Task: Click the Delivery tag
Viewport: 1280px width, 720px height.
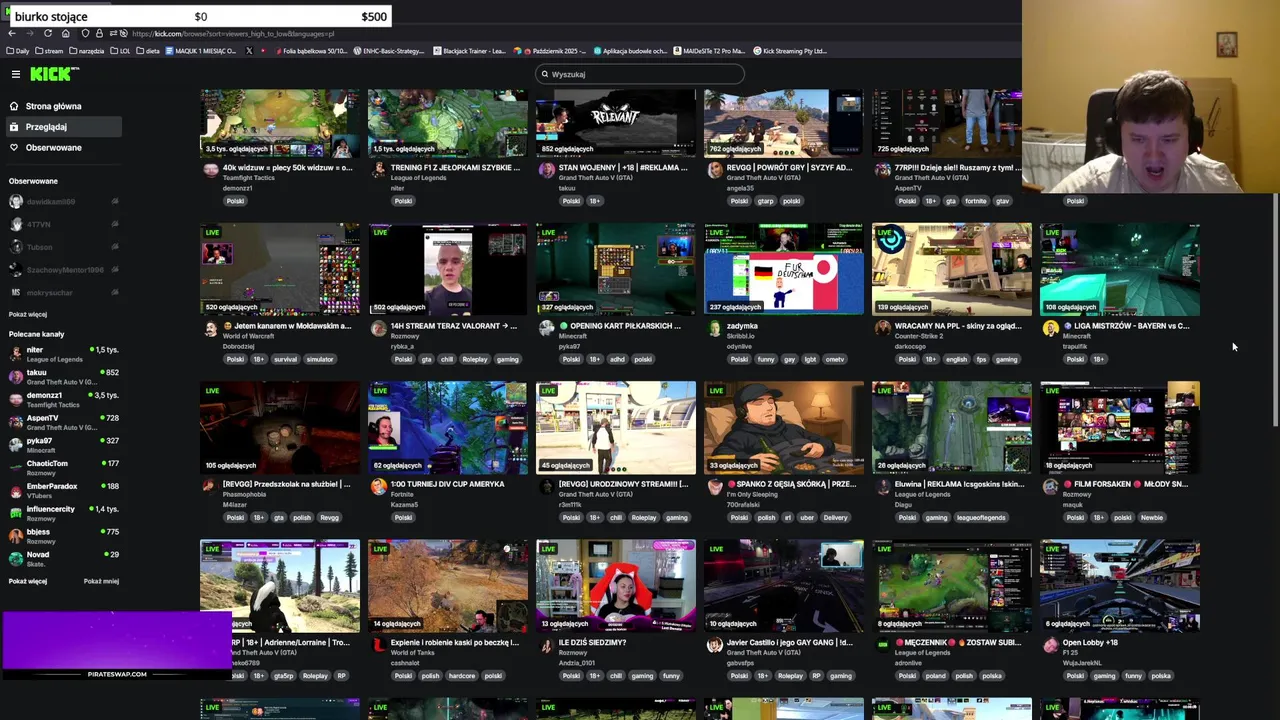Action: pyautogui.click(x=835, y=517)
